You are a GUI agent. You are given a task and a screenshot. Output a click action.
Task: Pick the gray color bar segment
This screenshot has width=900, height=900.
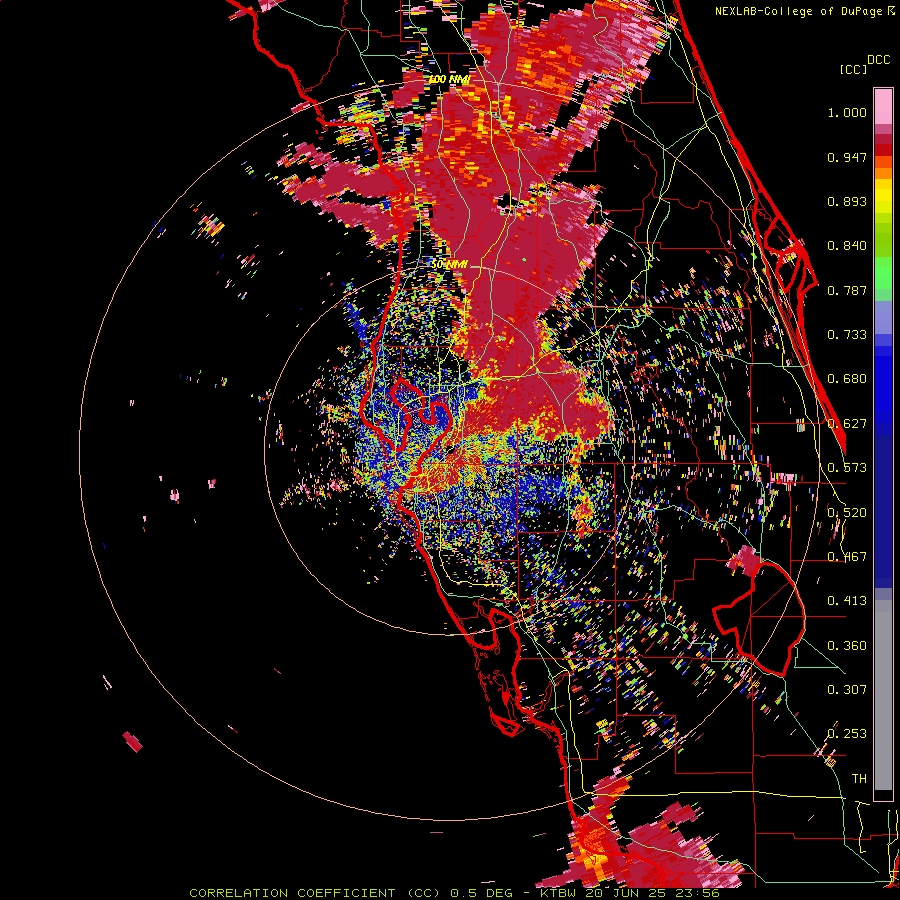883,695
